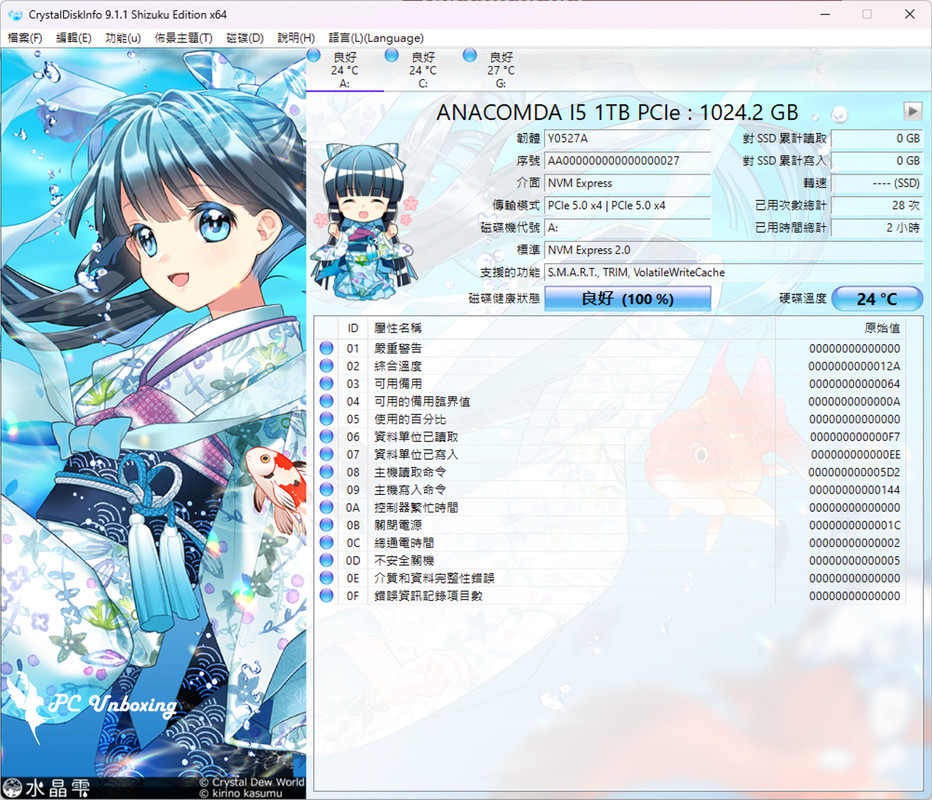The image size is (932, 800).
Task: Click the 水晶雫 logo at bottom left
Action: (46, 788)
